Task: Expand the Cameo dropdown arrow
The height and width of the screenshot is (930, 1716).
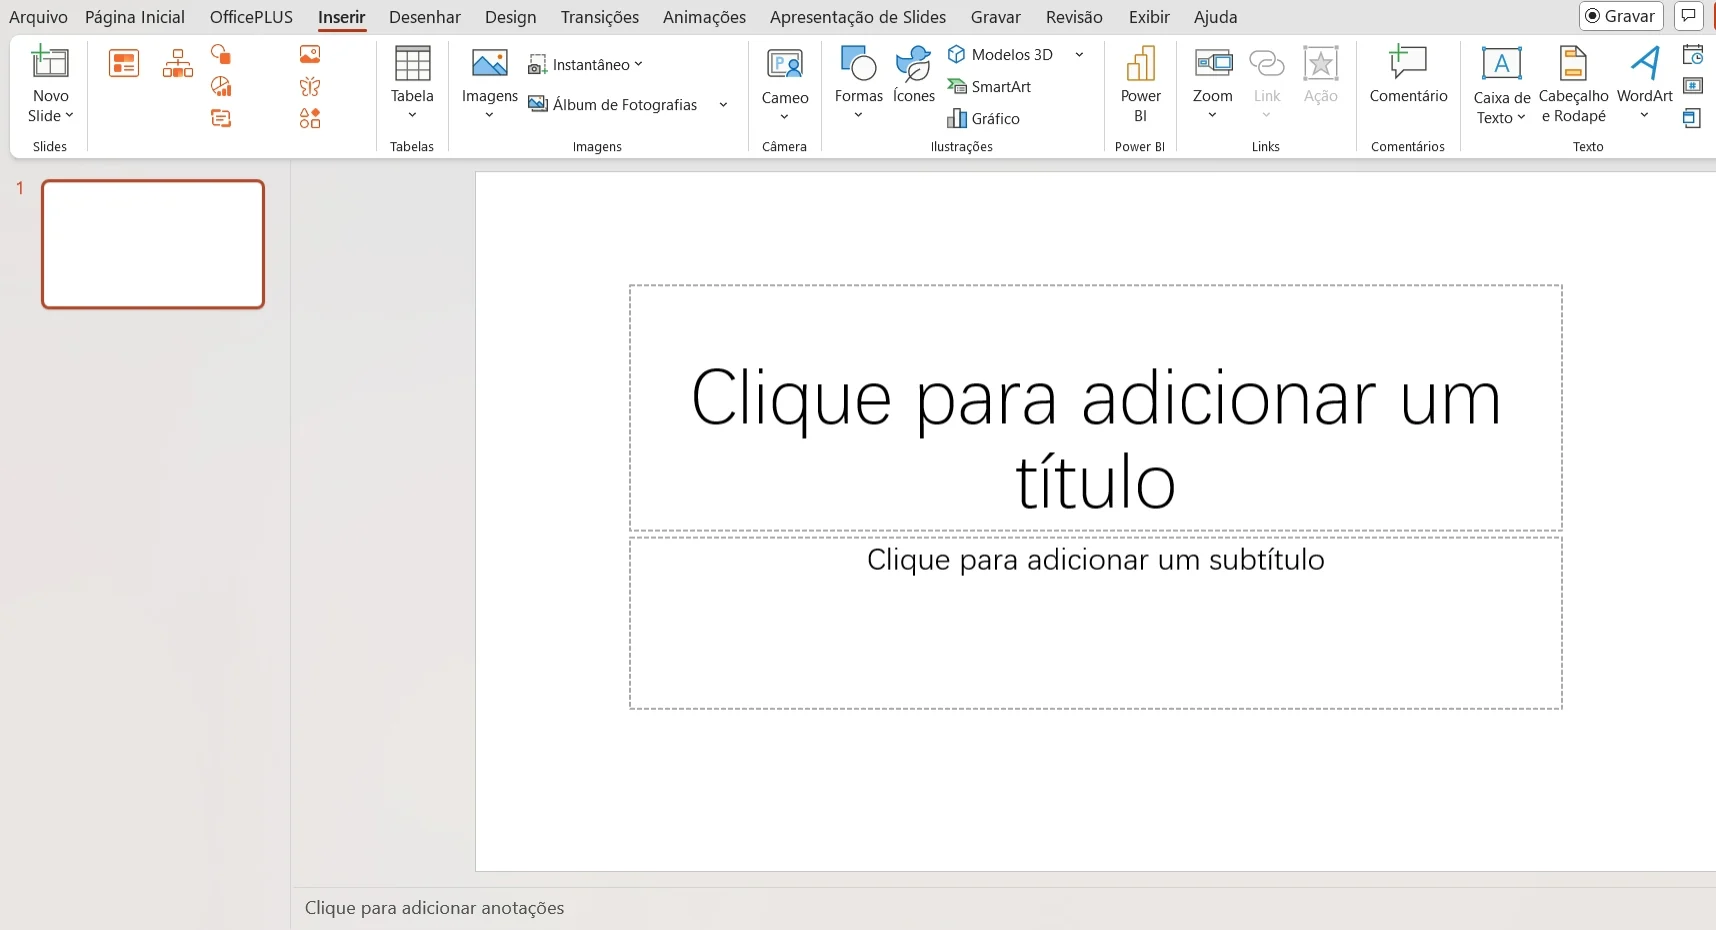Action: point(784,116)
